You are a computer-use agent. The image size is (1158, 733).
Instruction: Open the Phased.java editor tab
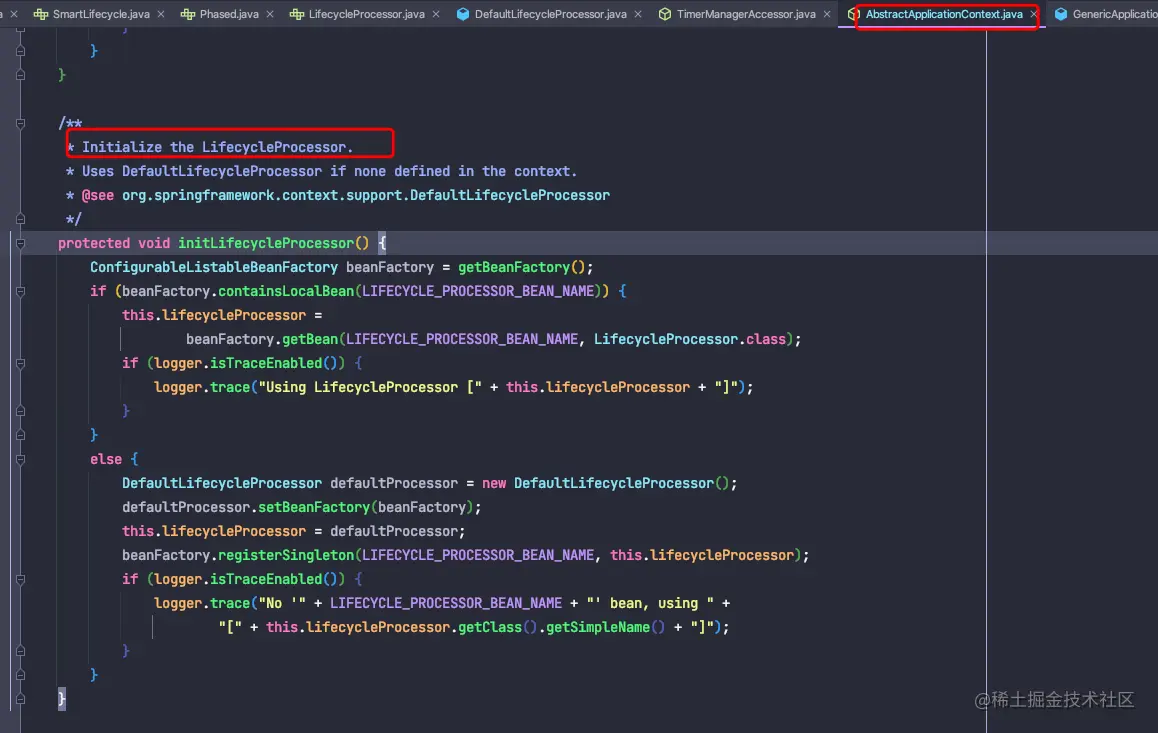click(x=229, y=14)
